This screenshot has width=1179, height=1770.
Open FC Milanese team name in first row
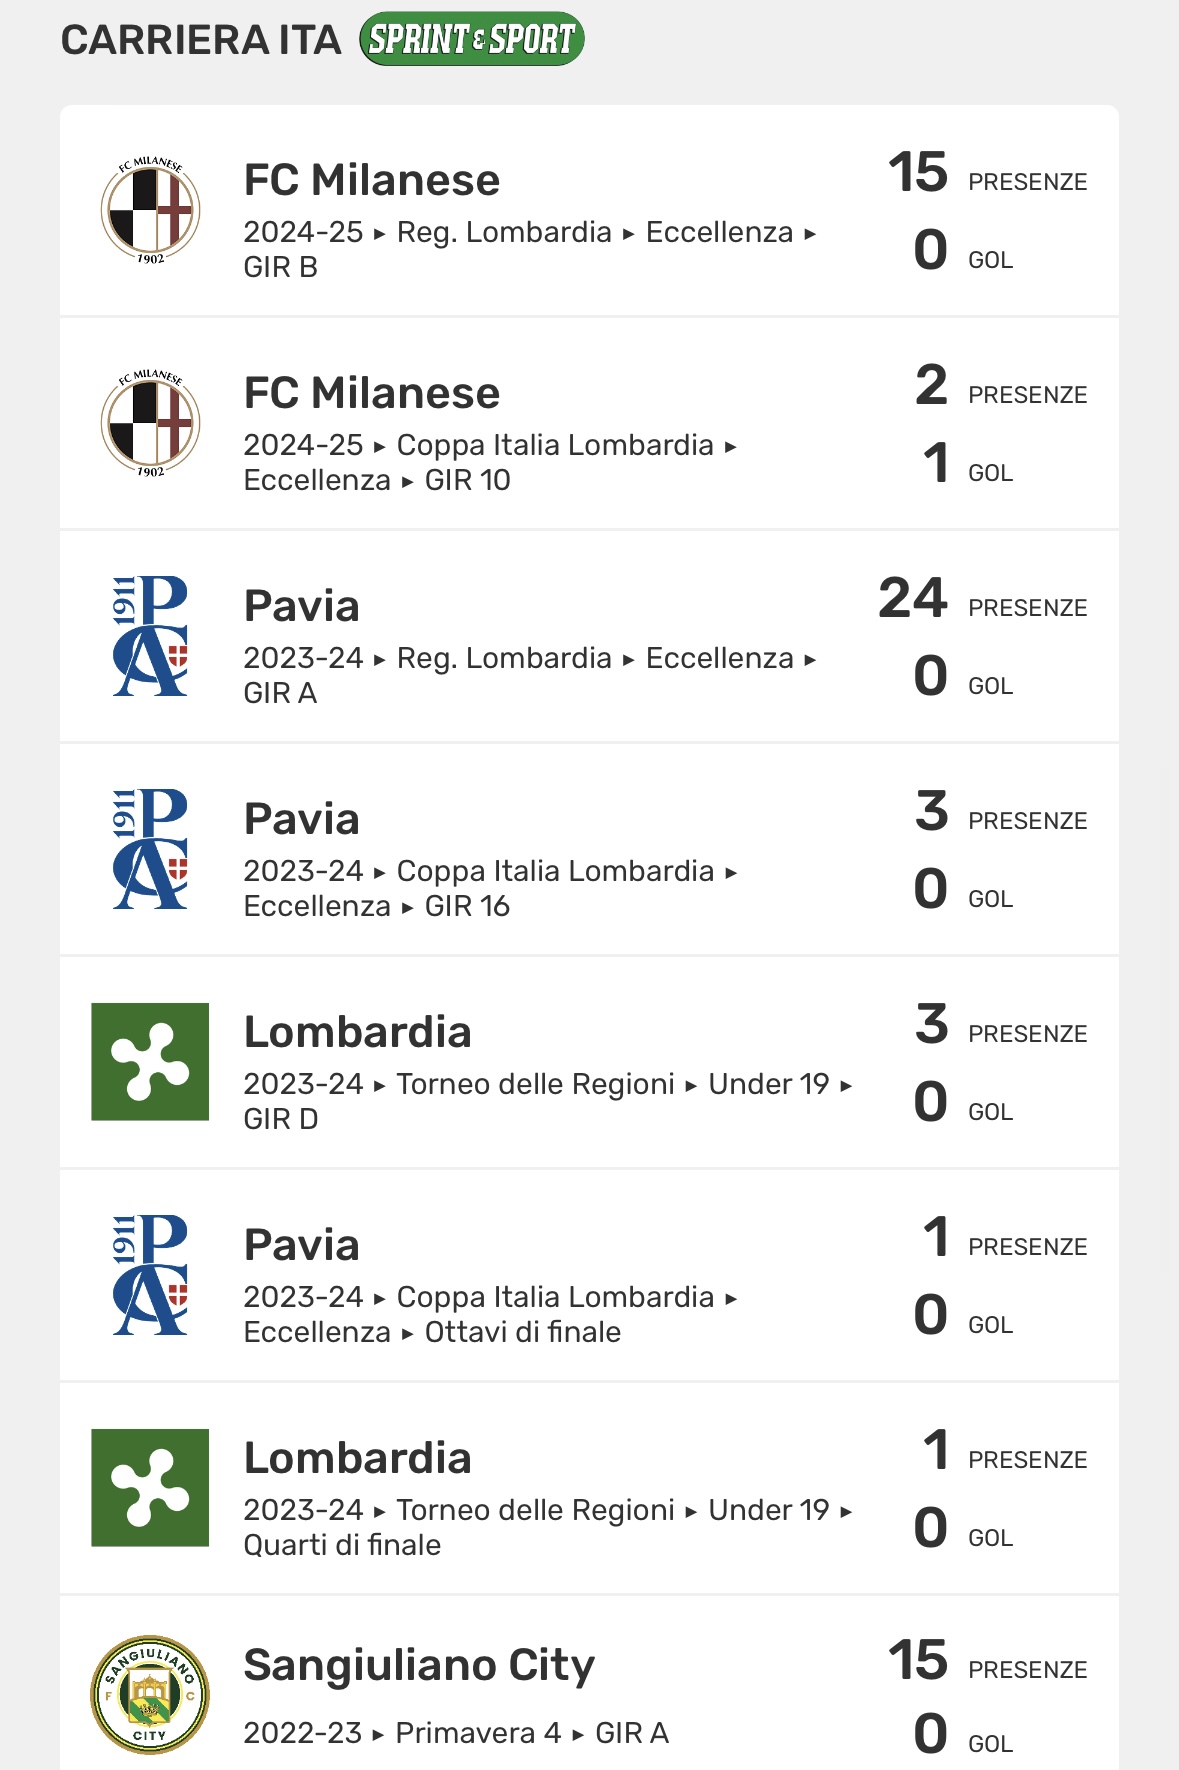372,180
